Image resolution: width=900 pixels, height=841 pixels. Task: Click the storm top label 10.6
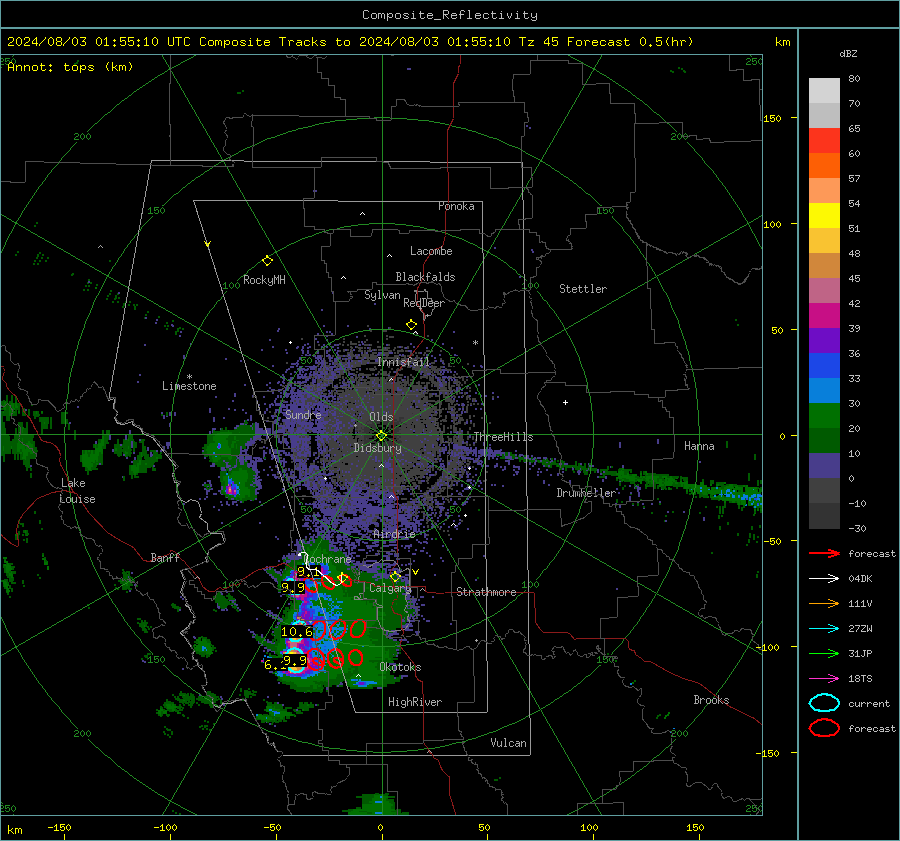pos(296,632)
